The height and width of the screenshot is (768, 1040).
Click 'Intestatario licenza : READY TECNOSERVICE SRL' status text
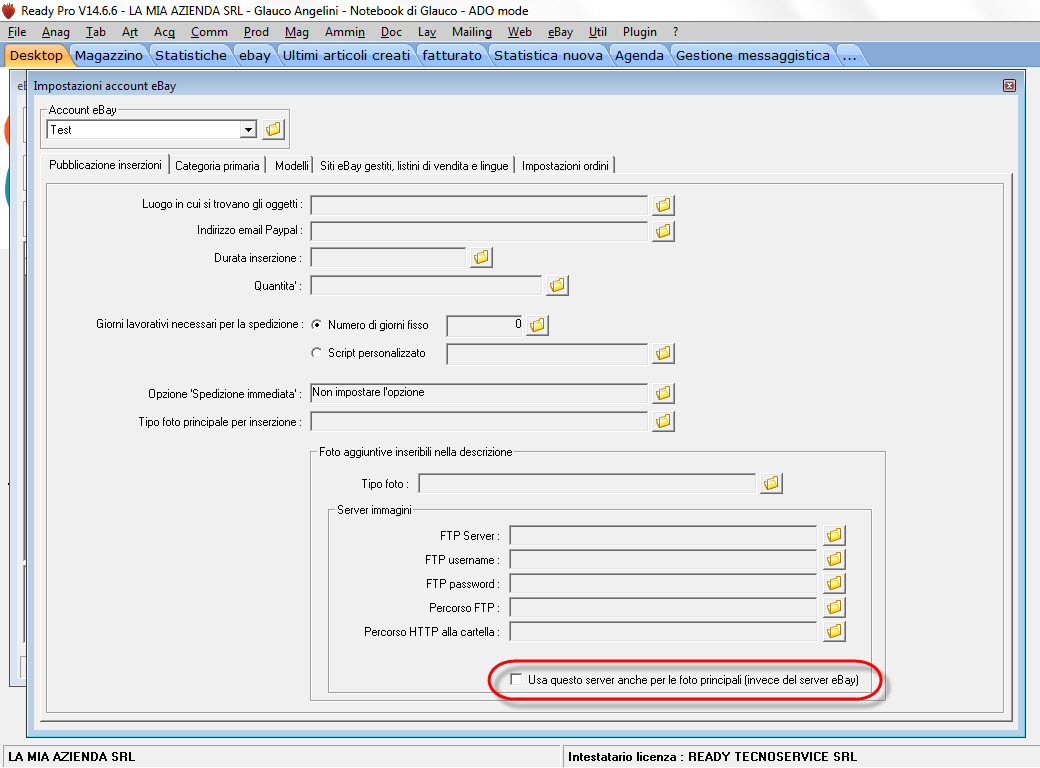(712, 756)
